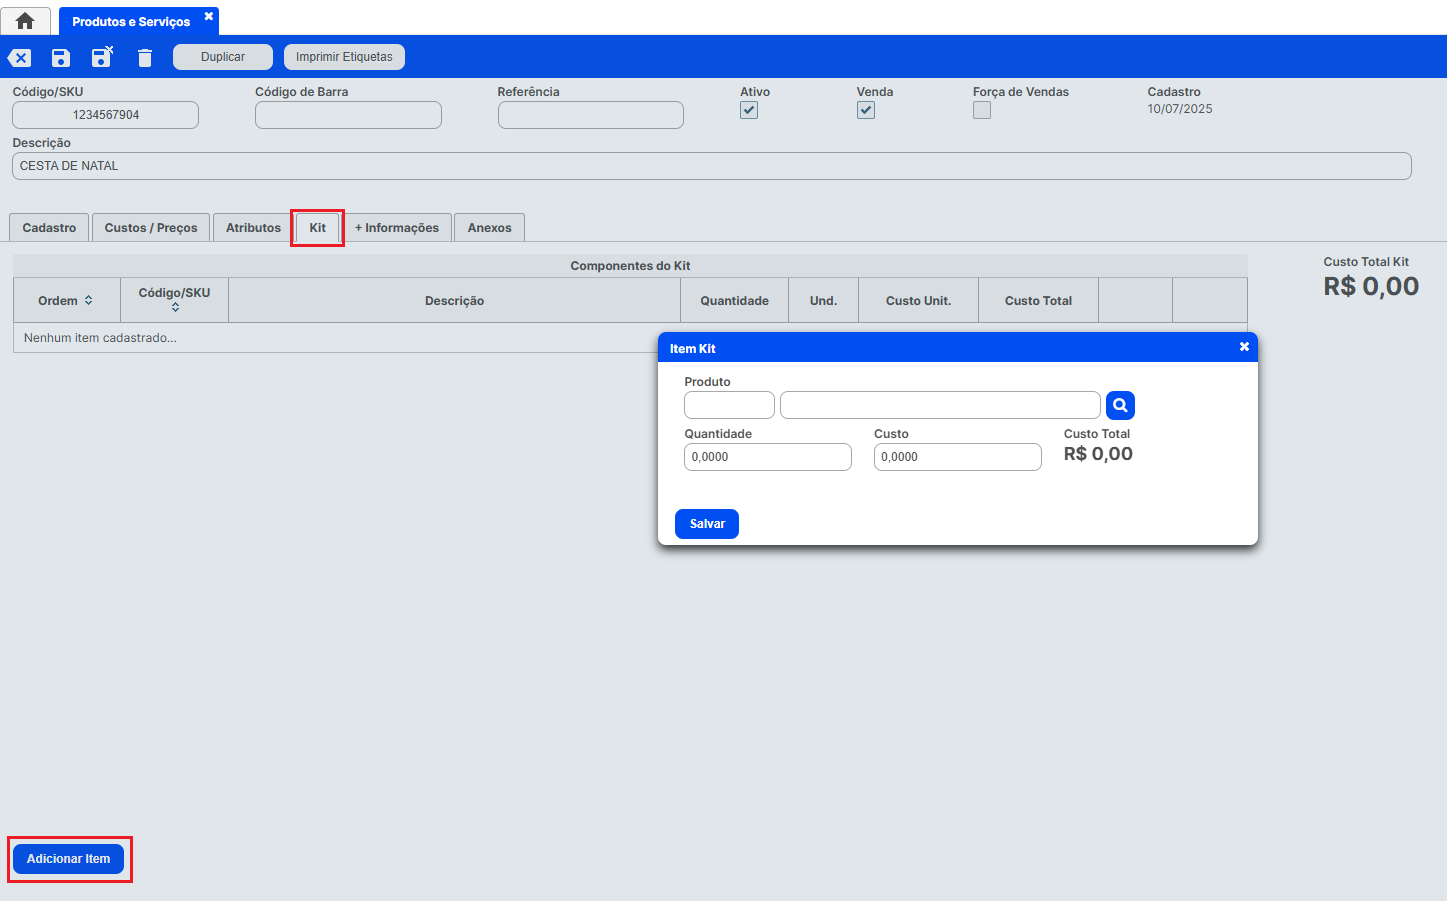Click the back/cancel arrow icon in toolbar
The image size is (1447, 901).
point(20,58)
